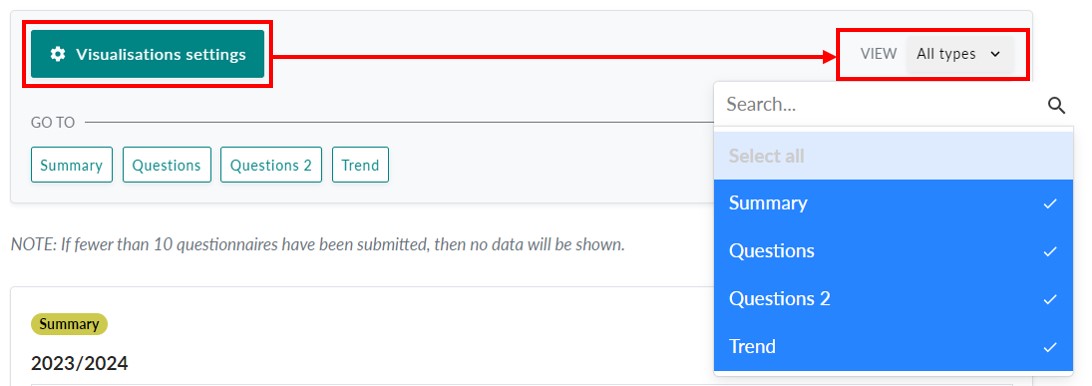This screenshot has width=1092, height=386.
Task: Click the magnifying glass search icon
Action: pos(1056,105)
